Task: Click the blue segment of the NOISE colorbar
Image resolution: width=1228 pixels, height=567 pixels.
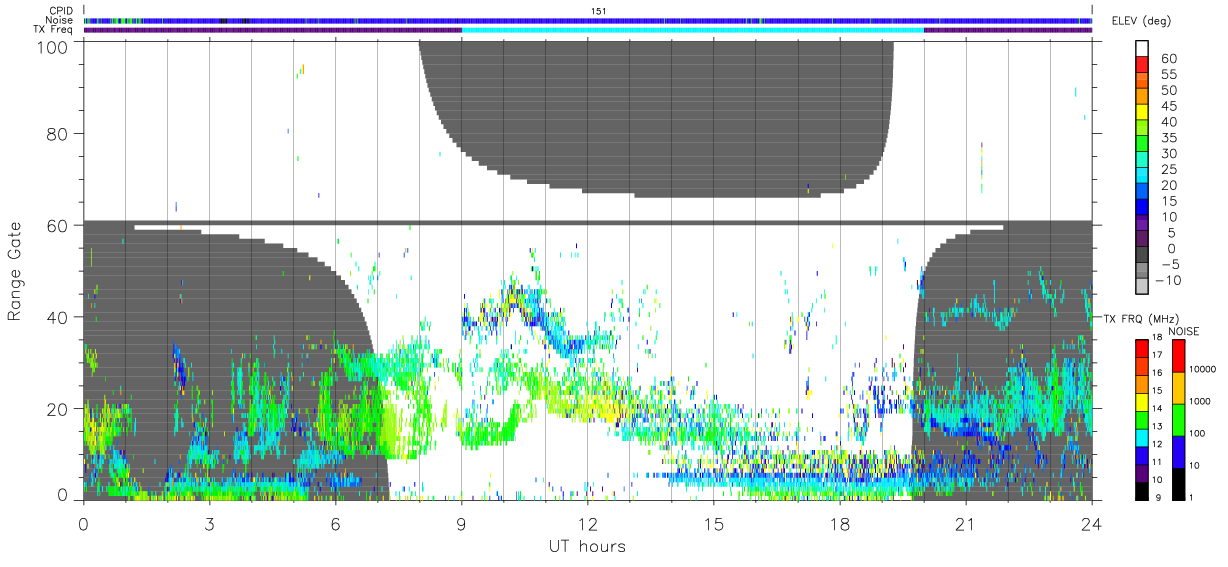Action: pyautogui.click(x=1178, y=452)
